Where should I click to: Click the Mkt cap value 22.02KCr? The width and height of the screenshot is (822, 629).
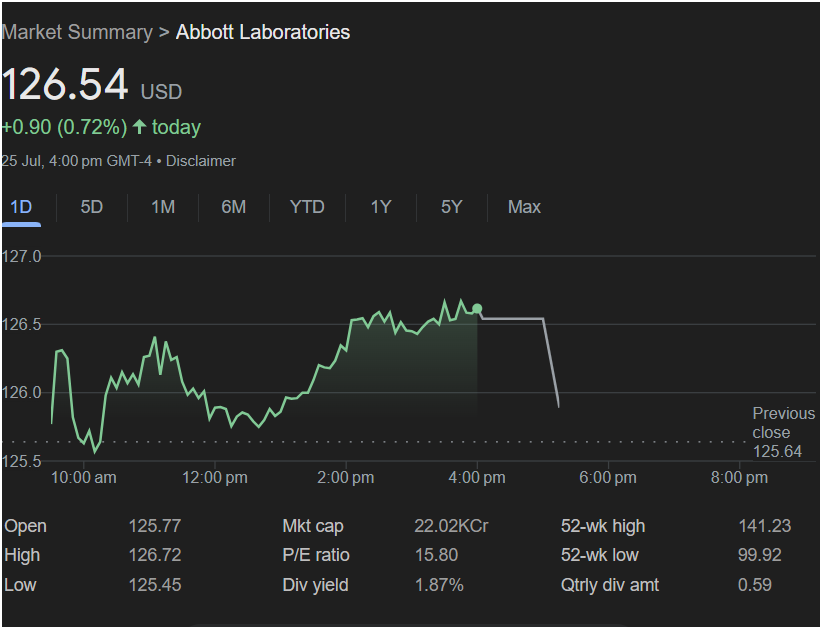pos(451,526)
